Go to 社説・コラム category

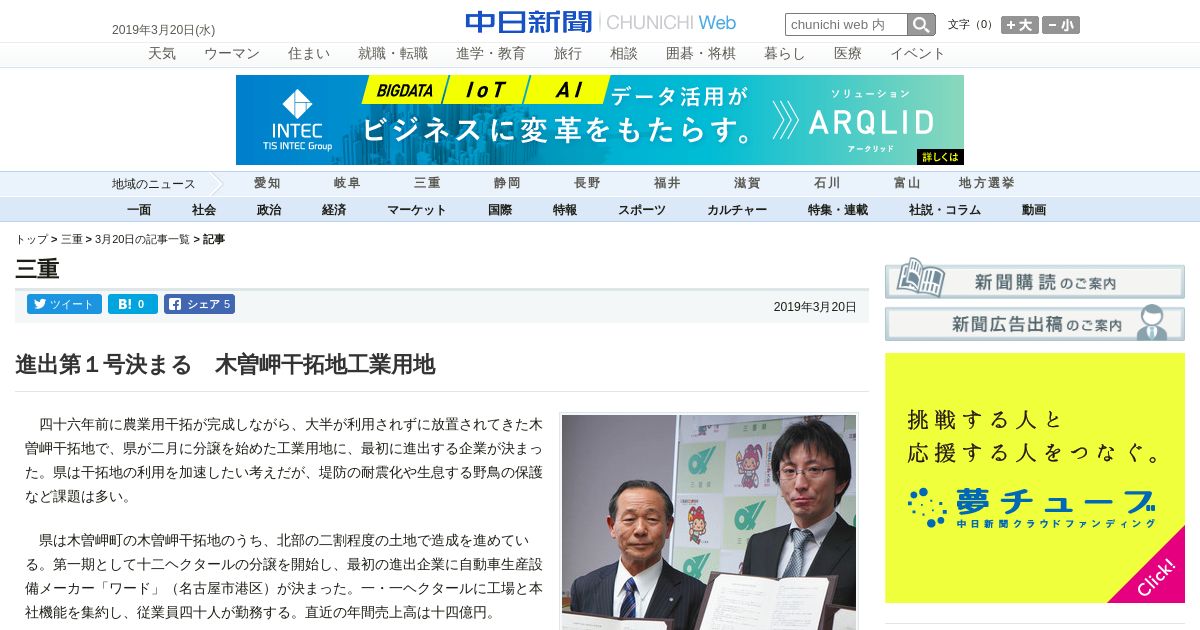[945, 210]
